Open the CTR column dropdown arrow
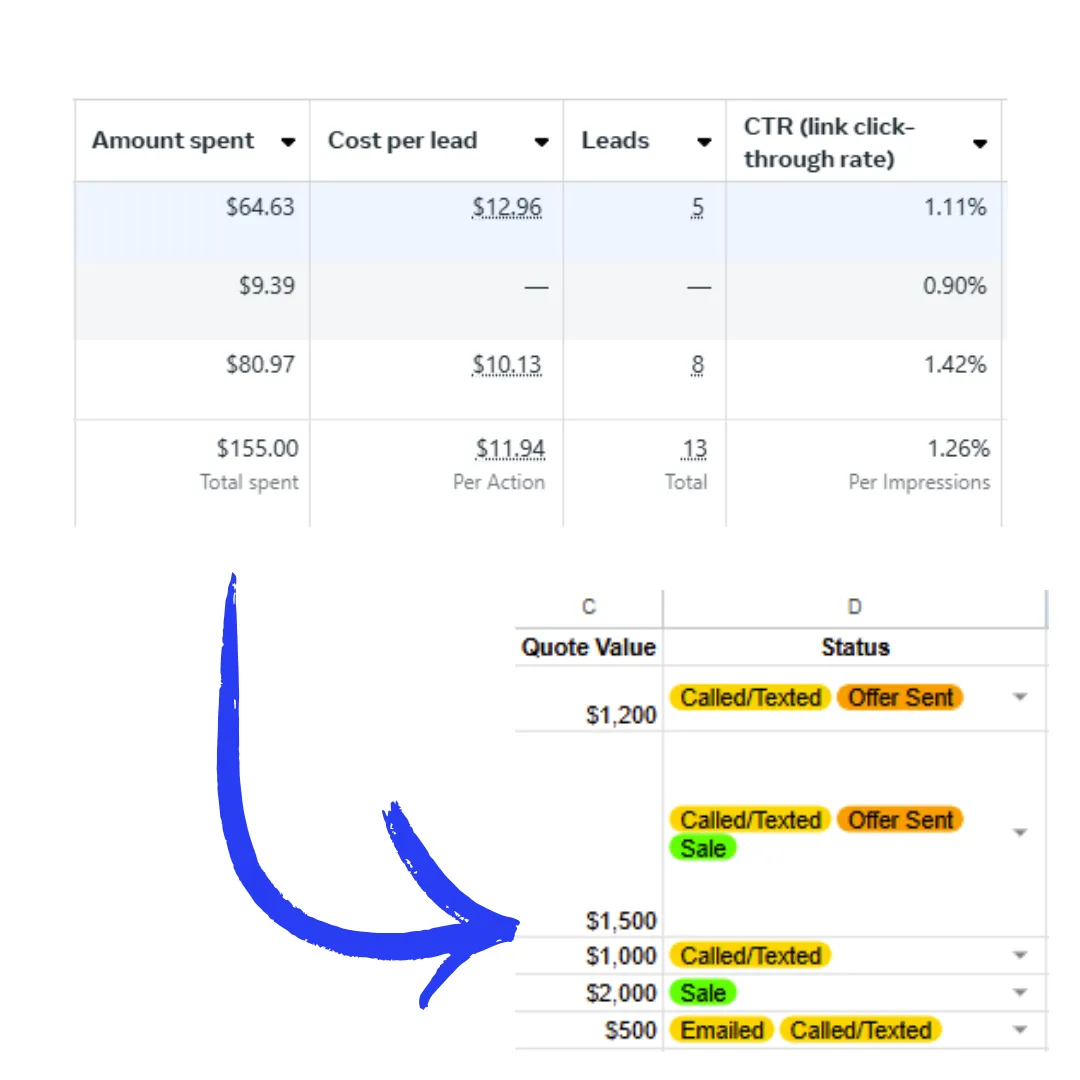 pos(979,143)
